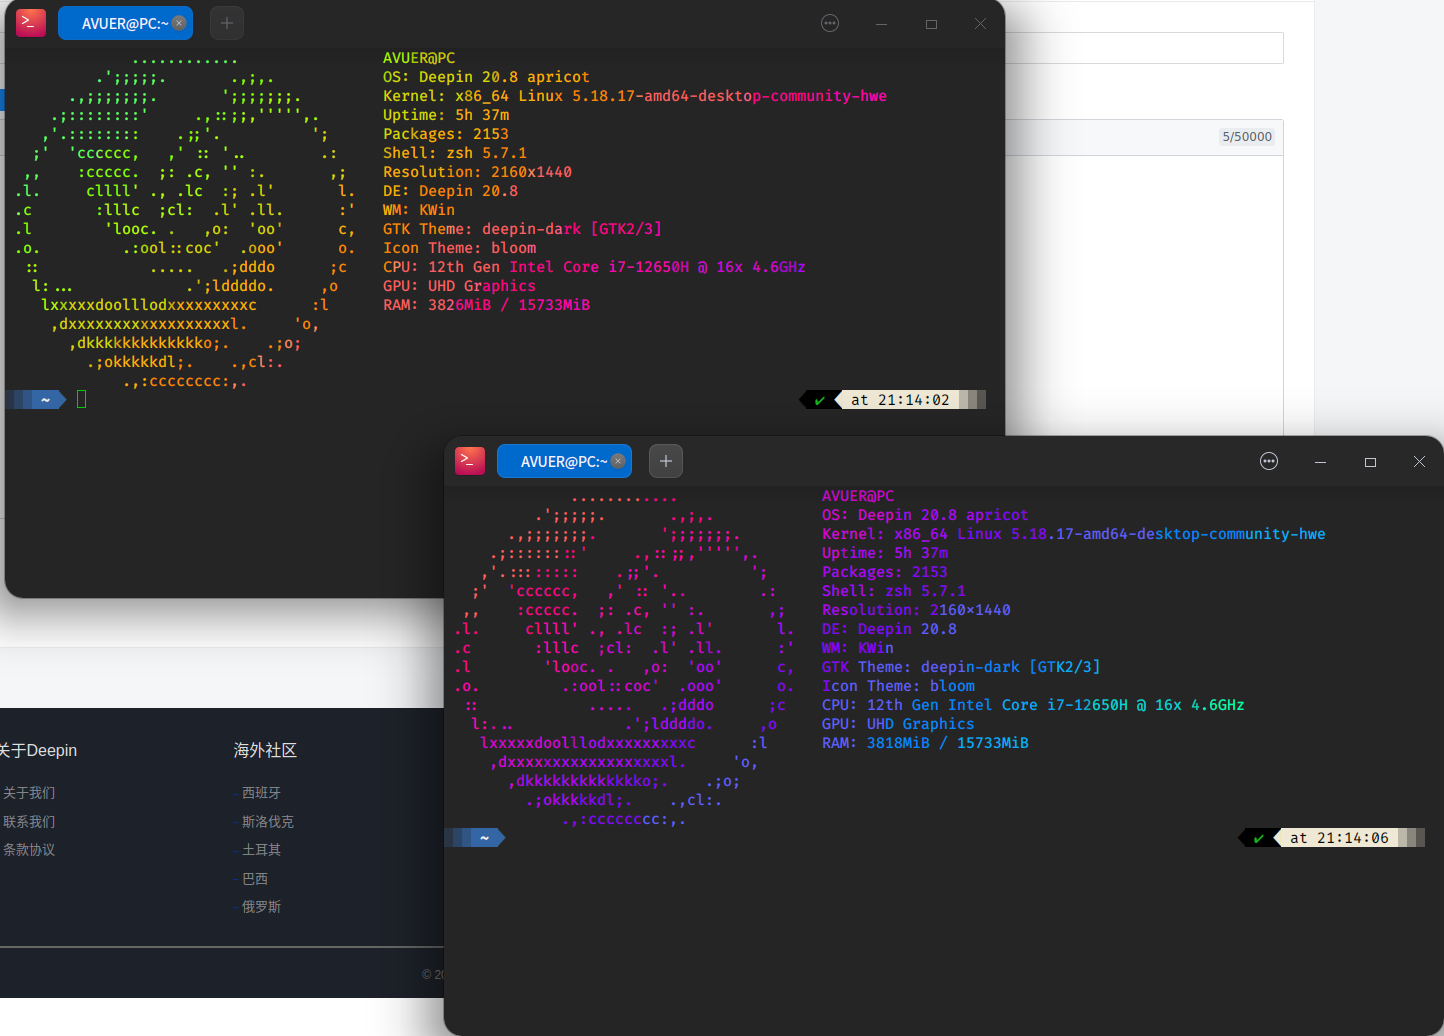Open the 土耳其 community link
The width and height of the screenshot is (1444, 1036).
[x=261, y=850]
